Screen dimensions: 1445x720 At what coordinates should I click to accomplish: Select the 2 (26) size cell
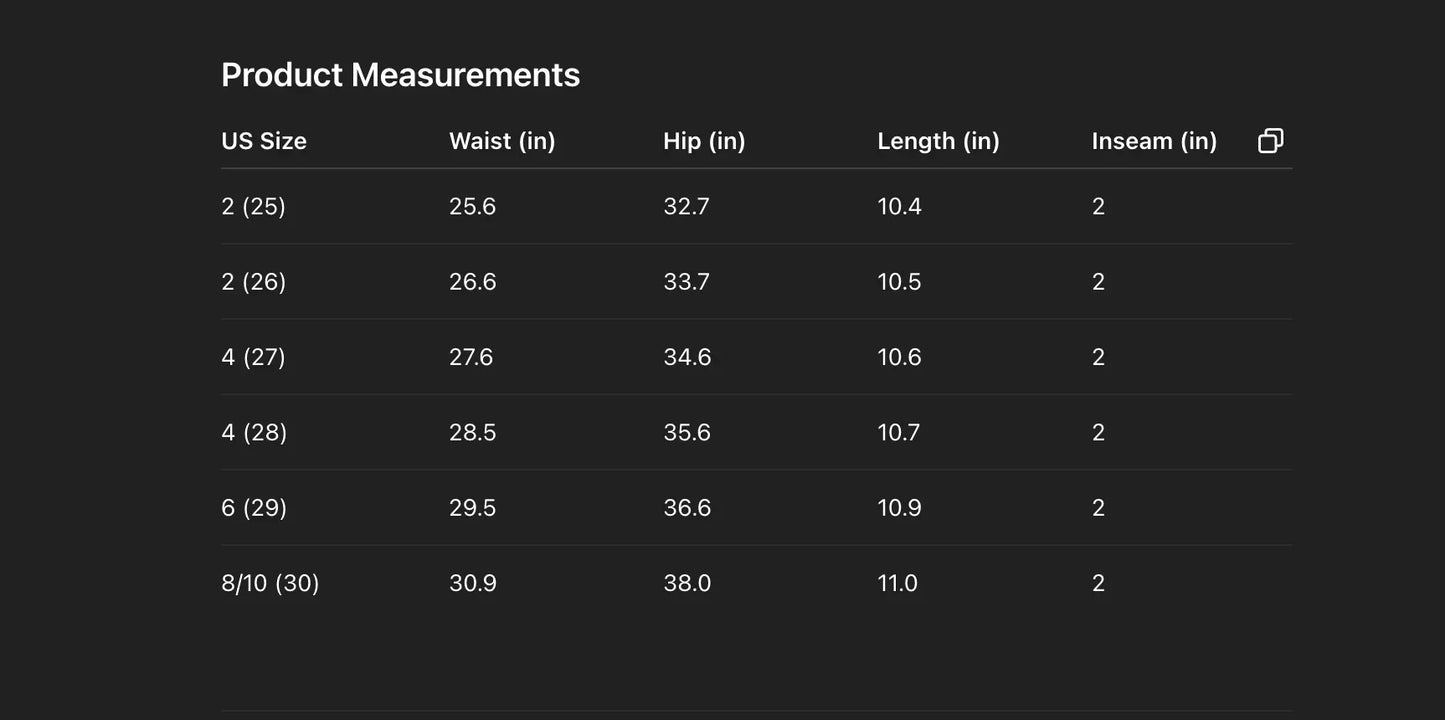click(x=254, y=282)
